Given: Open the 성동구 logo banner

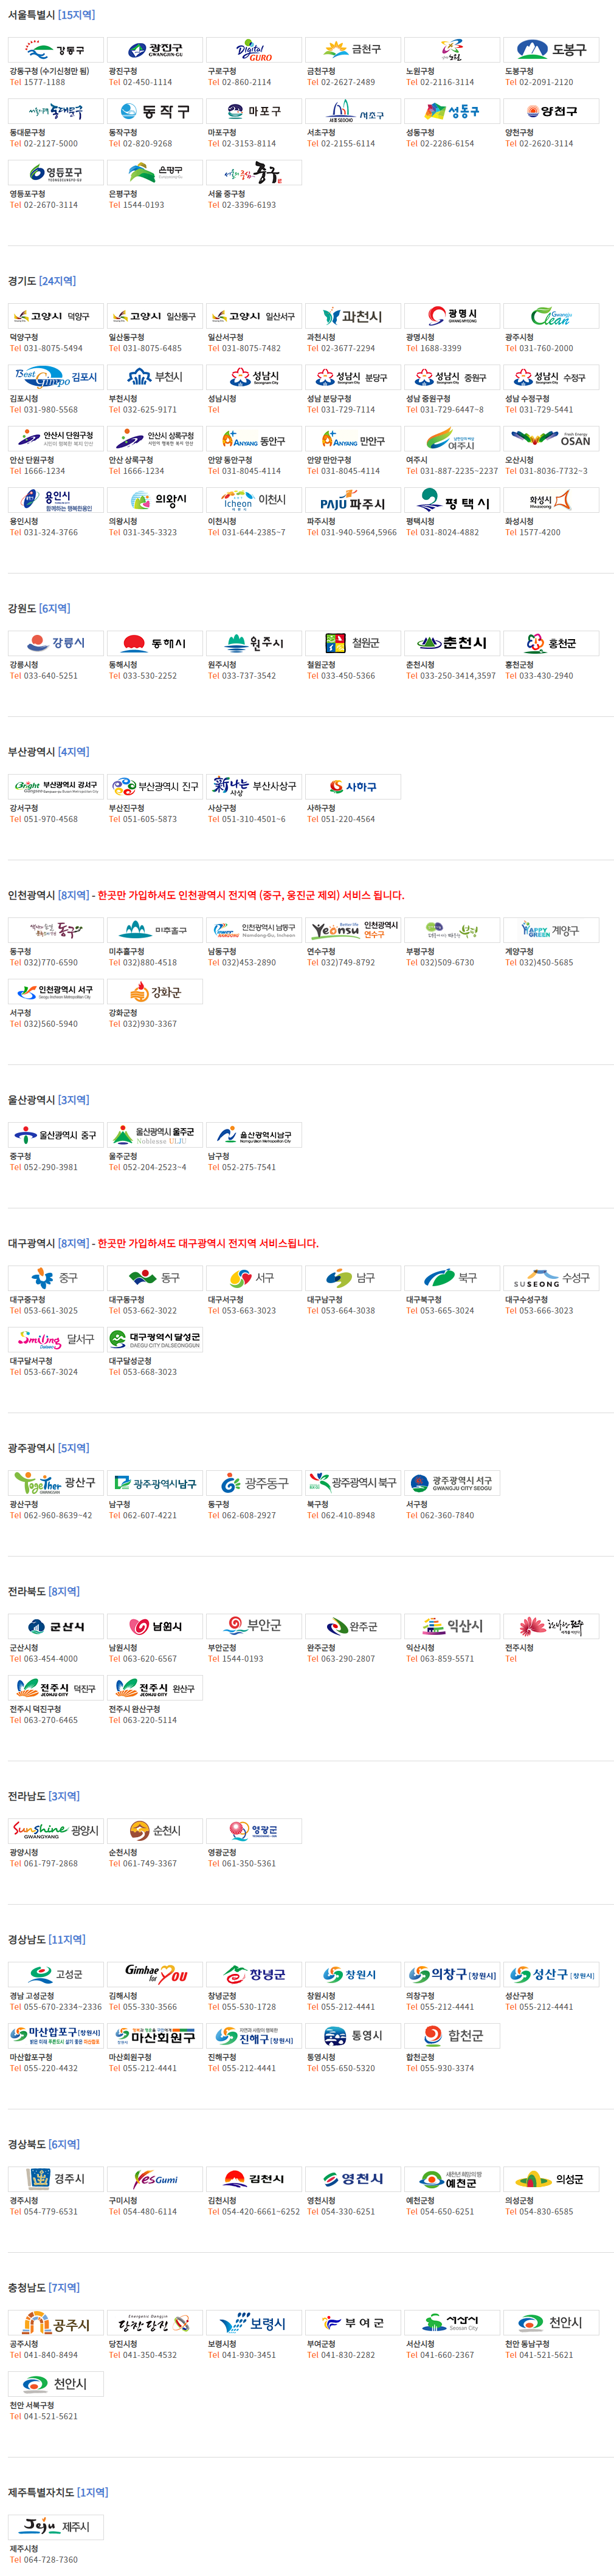Looking at the screenshot, I should 452,111.
